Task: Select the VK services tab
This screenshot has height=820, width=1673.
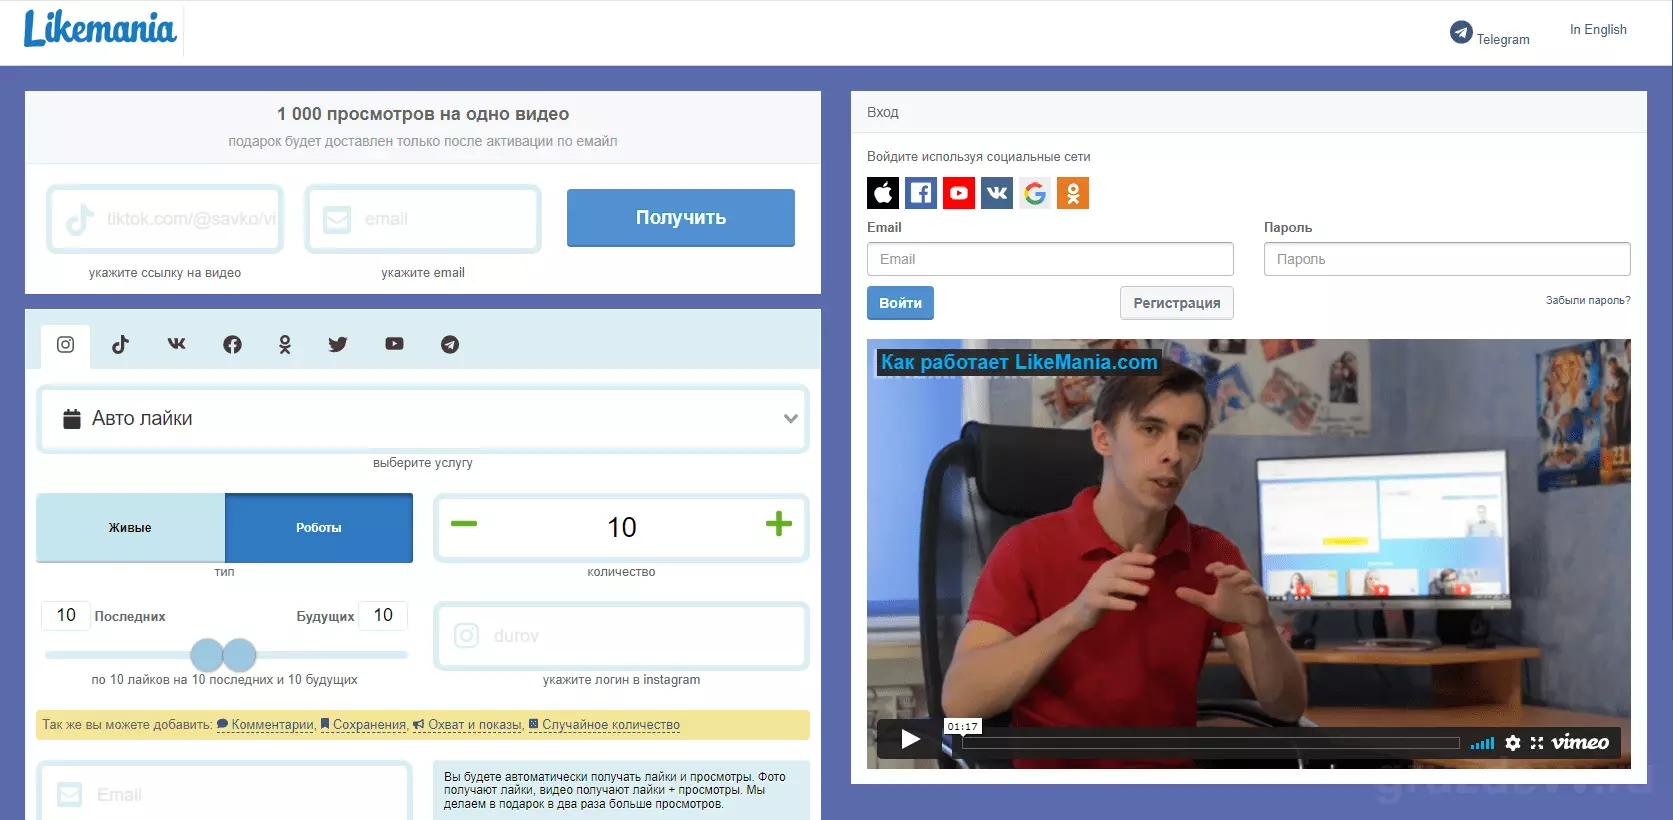Action: [176, 345]
